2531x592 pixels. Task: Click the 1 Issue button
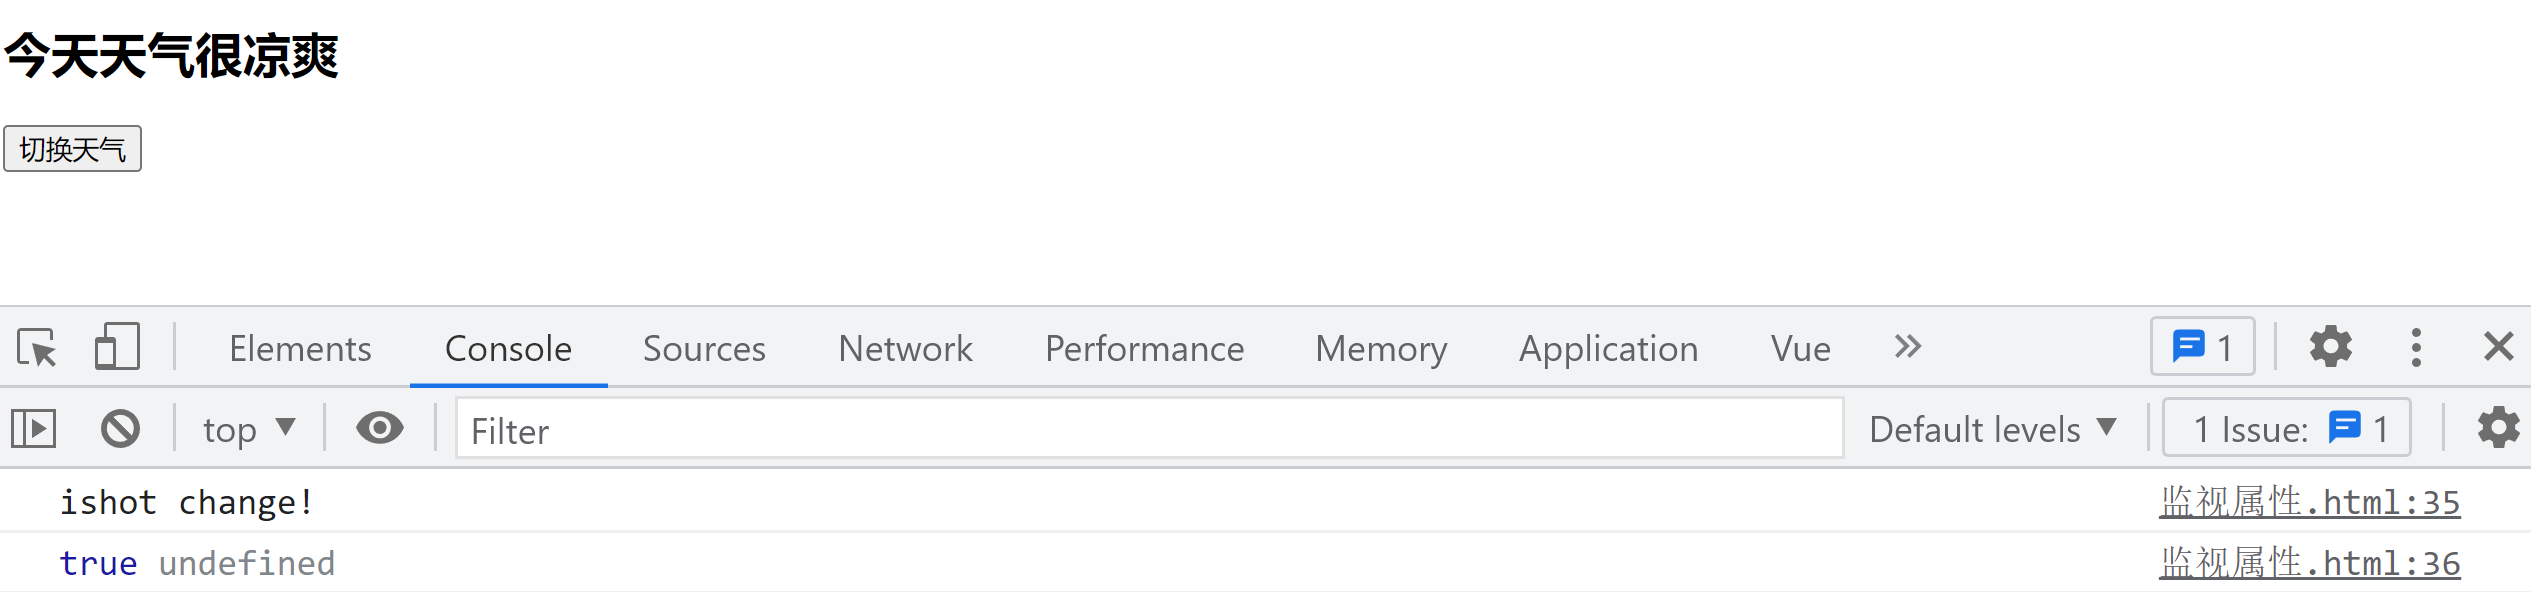point(2286,429)
